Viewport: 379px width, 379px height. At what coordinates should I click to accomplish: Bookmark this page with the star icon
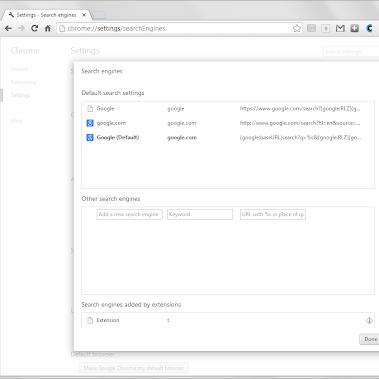coord(297,28)
